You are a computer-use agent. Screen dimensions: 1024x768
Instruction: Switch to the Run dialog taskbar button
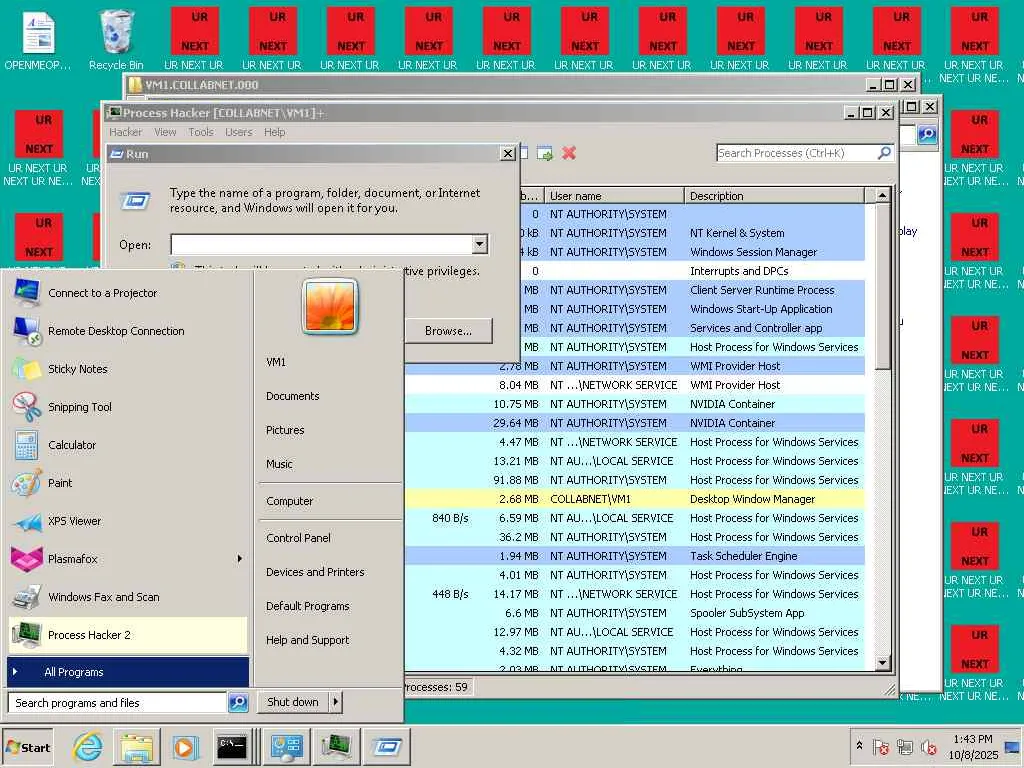(x=387, y=747)
